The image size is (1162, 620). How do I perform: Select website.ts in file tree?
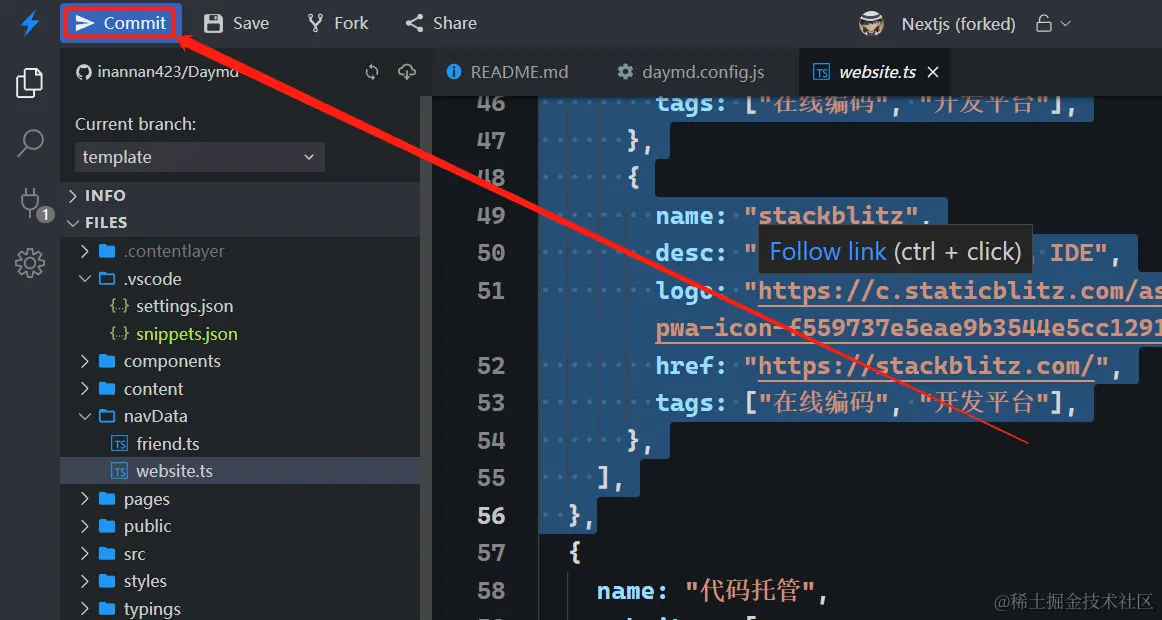240,471
